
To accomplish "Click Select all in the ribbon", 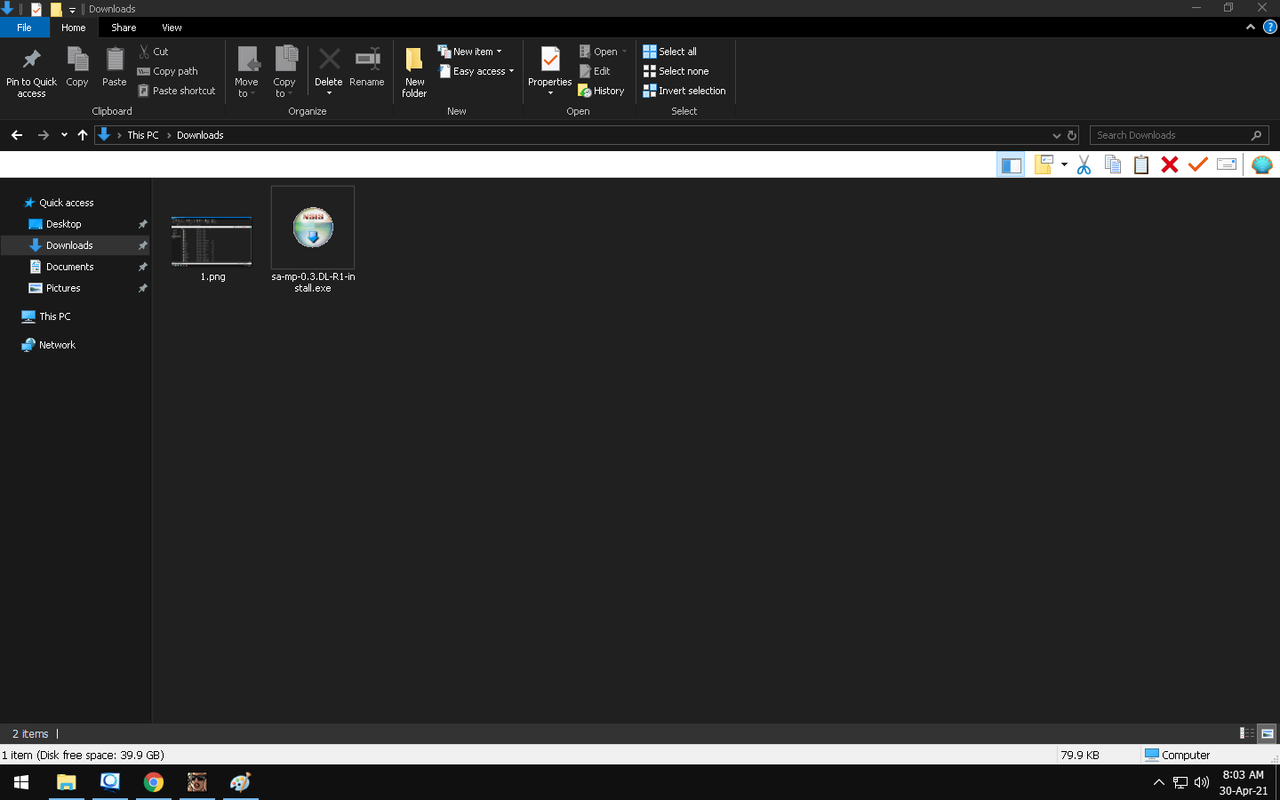I will (670, 51).
